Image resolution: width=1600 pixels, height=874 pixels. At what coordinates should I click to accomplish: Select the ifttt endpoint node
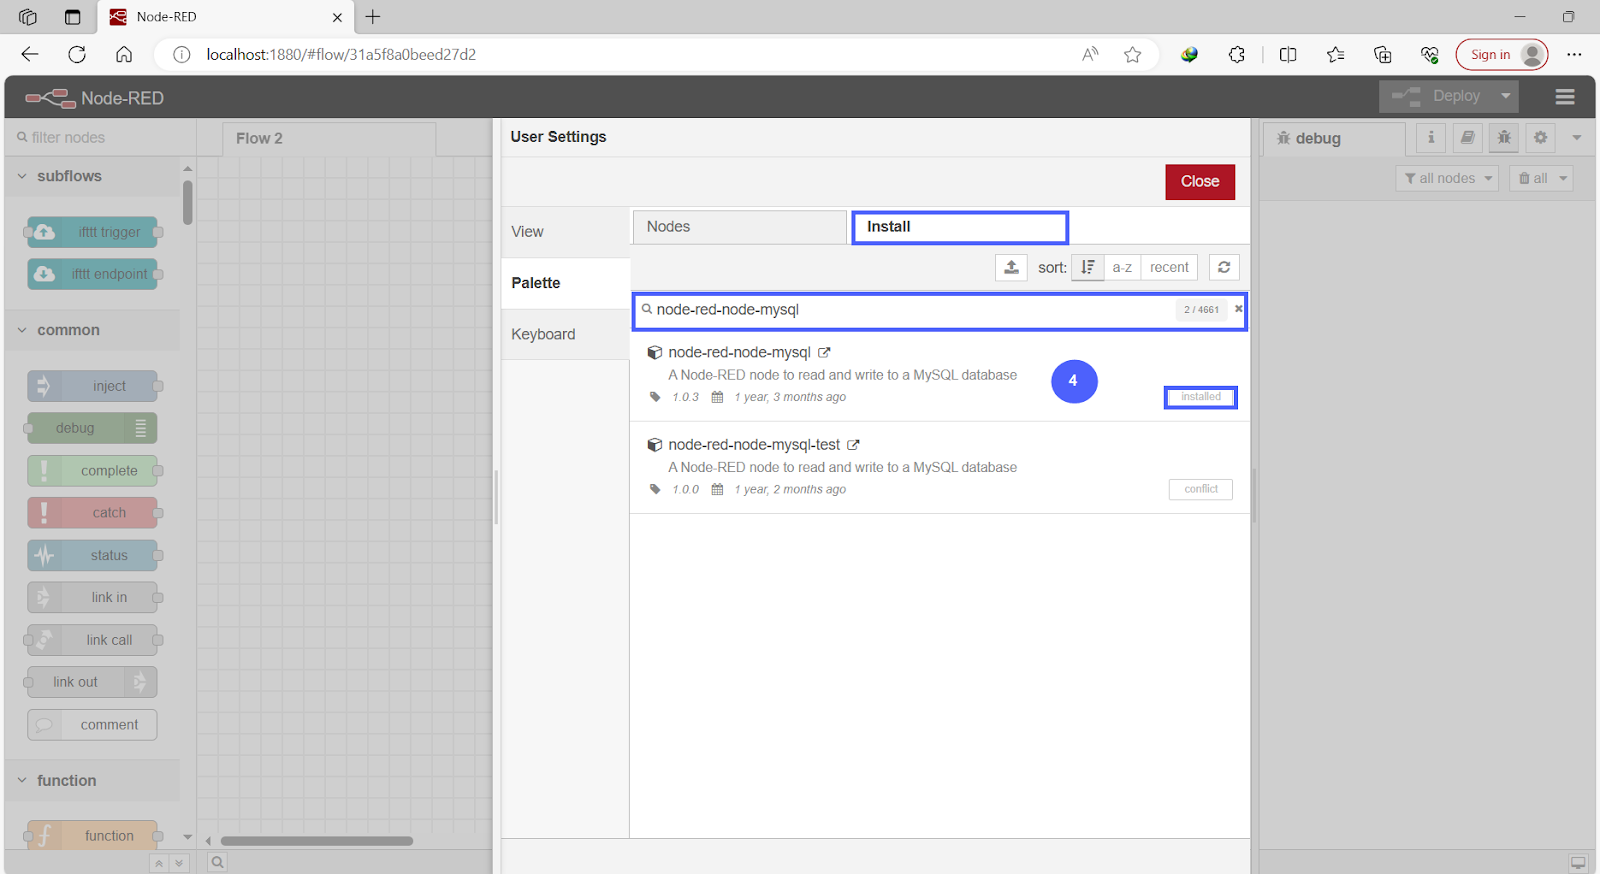tap(93, 274)
